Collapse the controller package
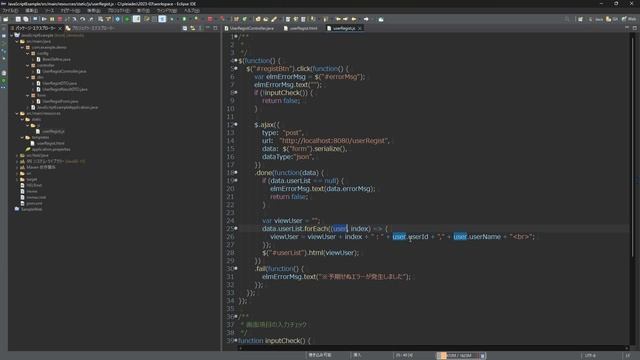The height and width of the screenshot is (360, 640). [x=28, y=65]
